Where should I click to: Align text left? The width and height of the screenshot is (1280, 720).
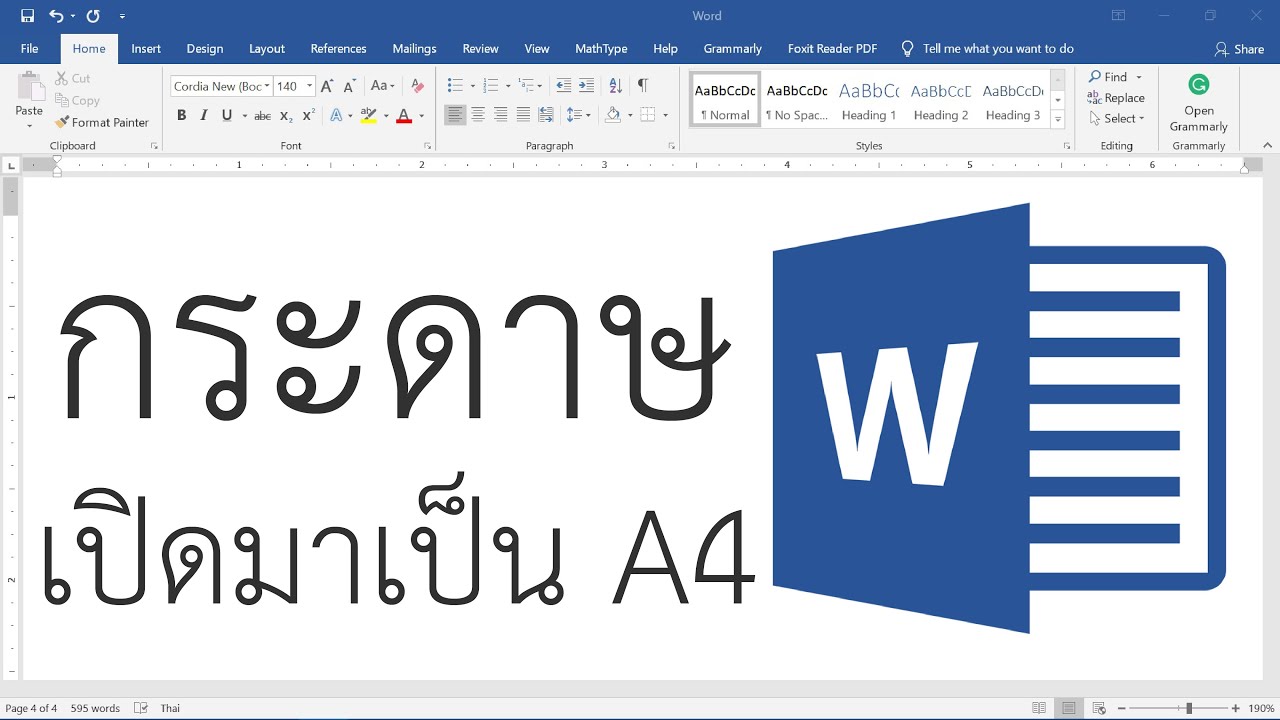coord(455,115)
